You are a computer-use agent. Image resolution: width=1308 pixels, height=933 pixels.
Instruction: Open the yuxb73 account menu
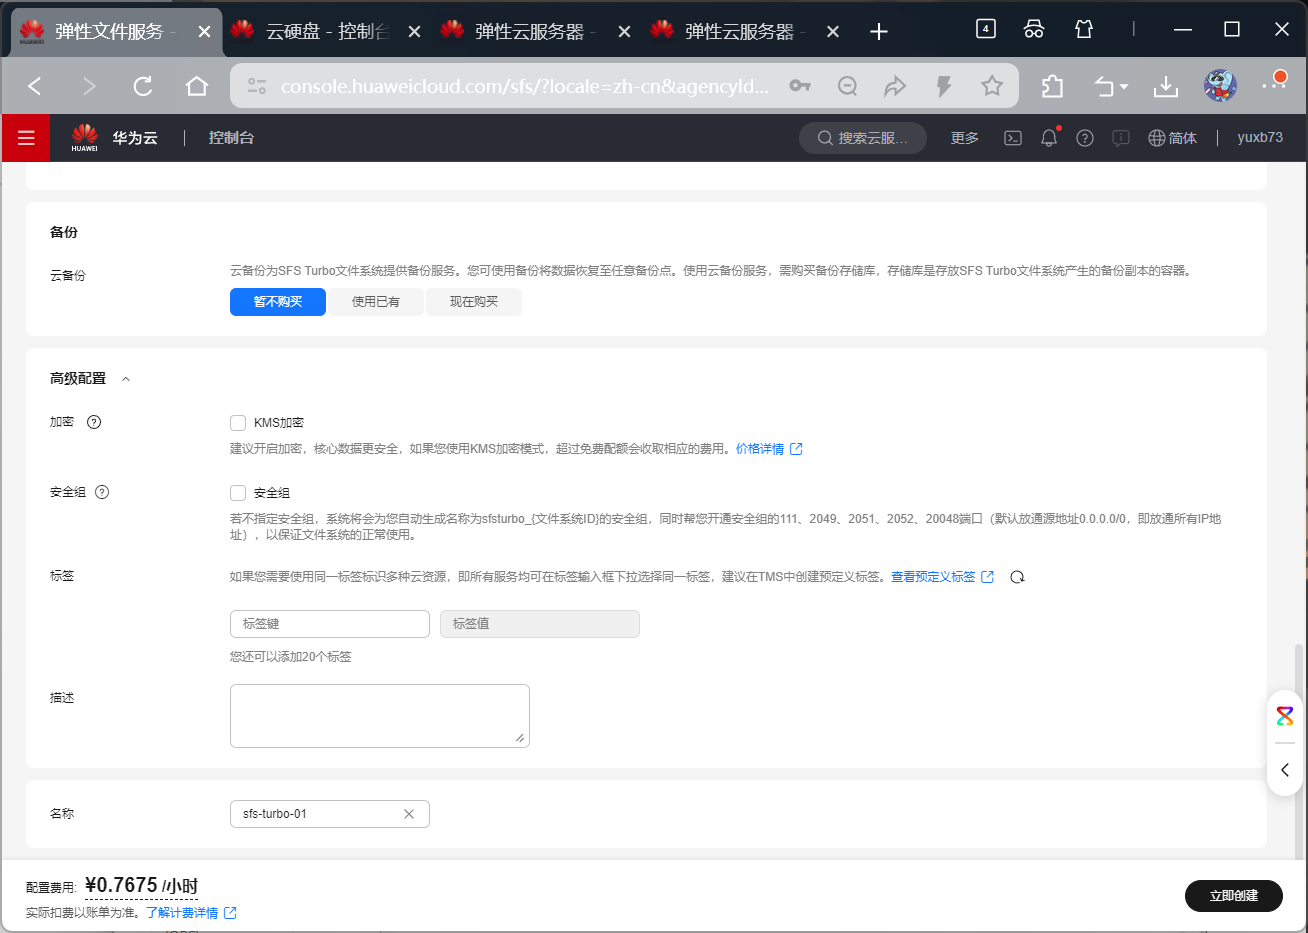[x=1260, y=138]
